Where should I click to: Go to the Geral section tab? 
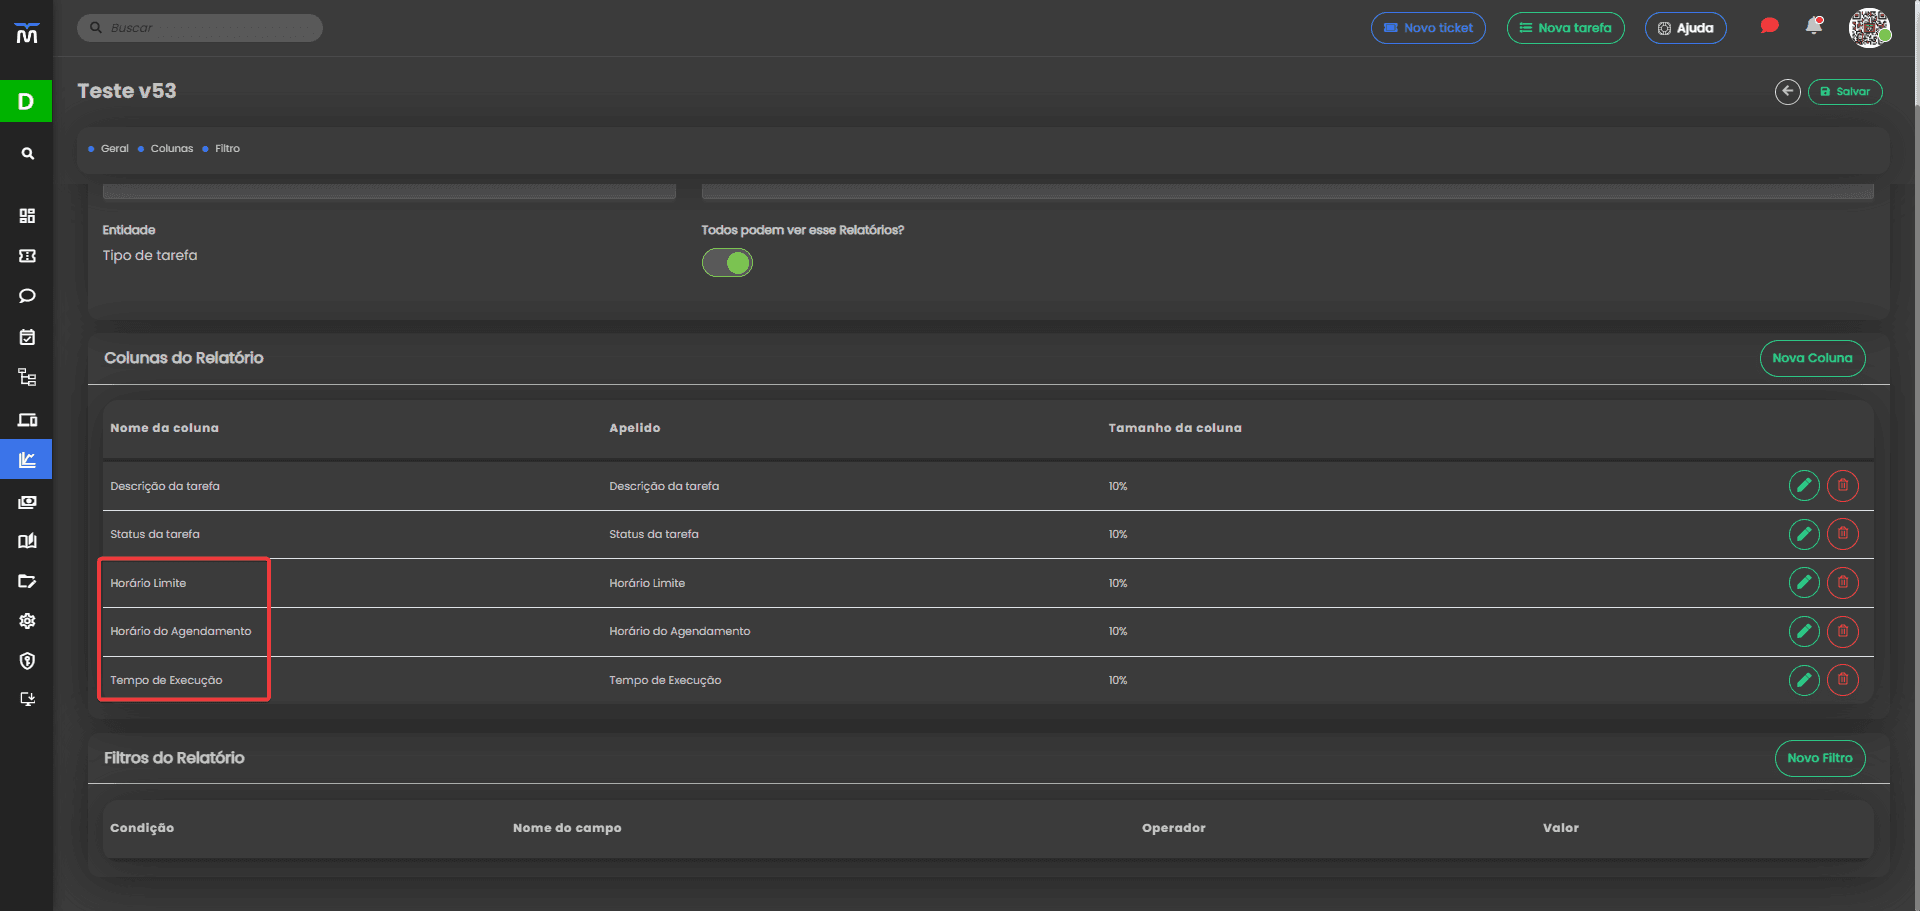tap(114, 149)
